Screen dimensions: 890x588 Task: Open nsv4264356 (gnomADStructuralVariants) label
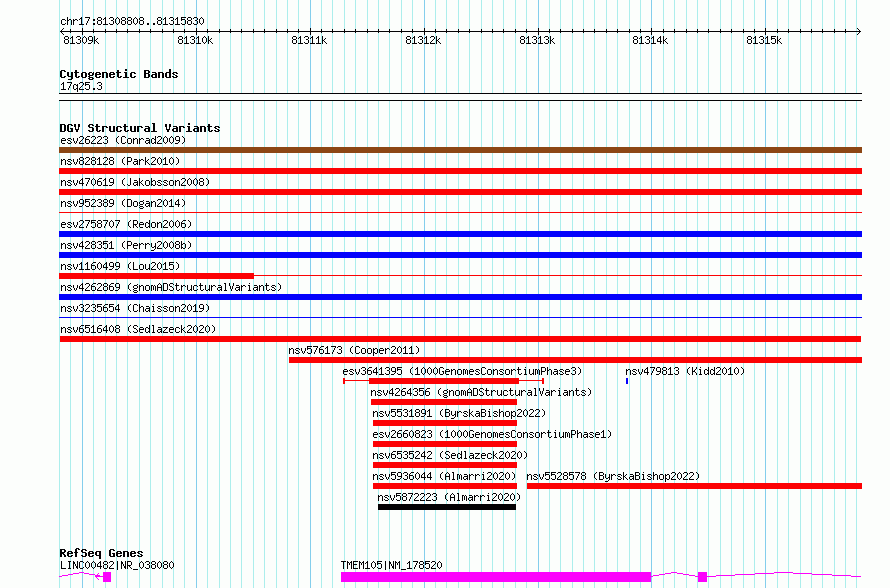click(x=481, y=392)
